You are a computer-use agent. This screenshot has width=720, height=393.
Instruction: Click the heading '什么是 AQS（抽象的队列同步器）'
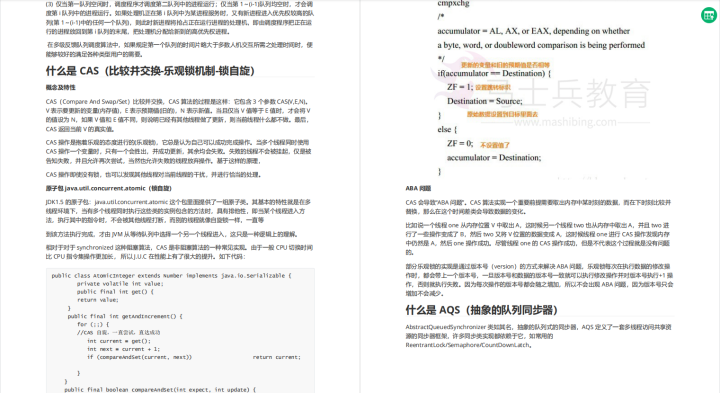pyautogui.click(x=481, y=310)
